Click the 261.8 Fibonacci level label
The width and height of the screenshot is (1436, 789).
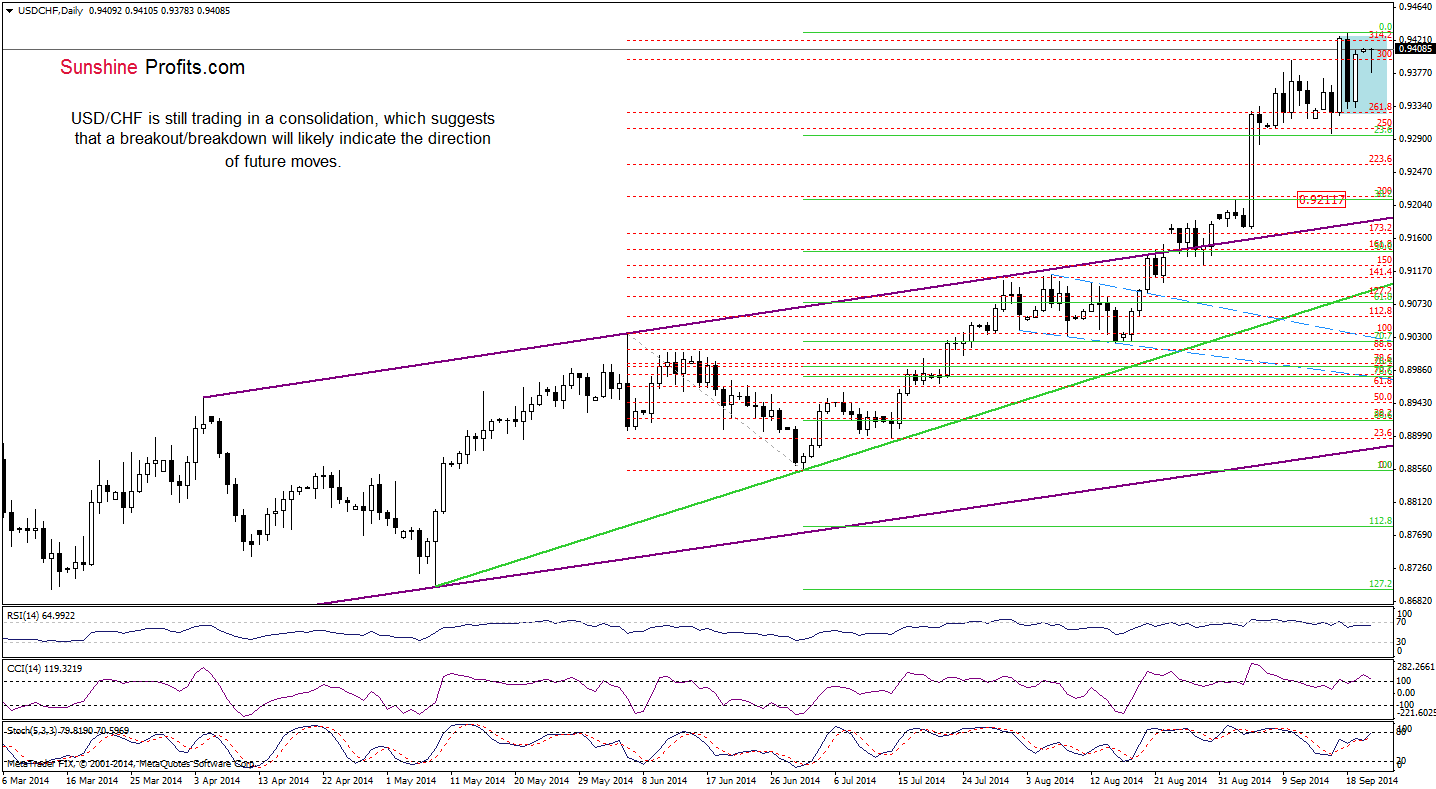tap(1380, 107)
